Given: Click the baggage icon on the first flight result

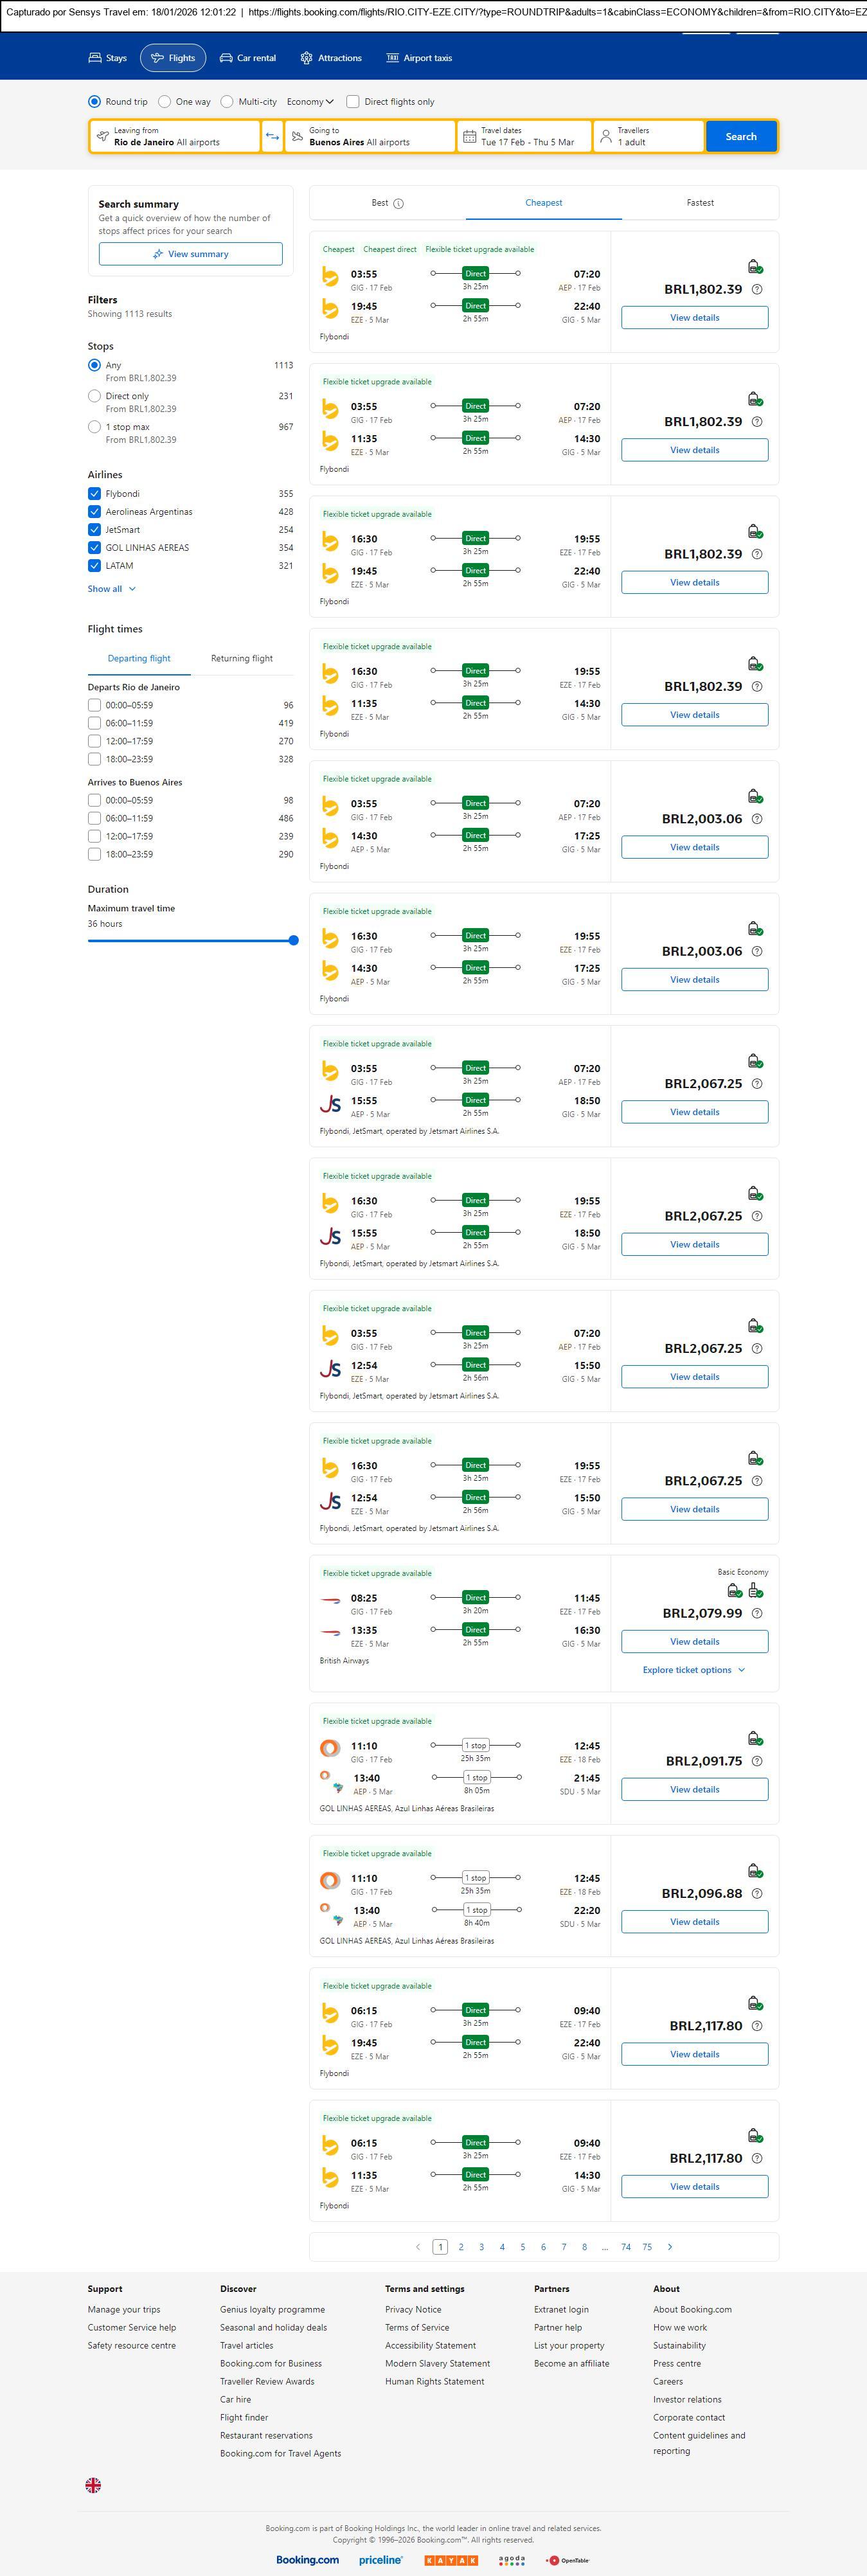Looking at the screenshot, I should pos(755,266).
